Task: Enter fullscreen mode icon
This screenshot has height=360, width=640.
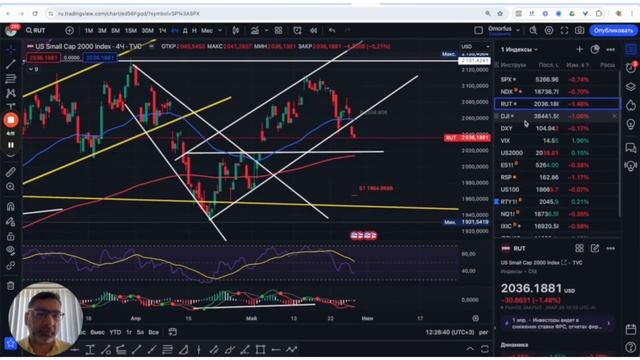Action: click(564, 30)
